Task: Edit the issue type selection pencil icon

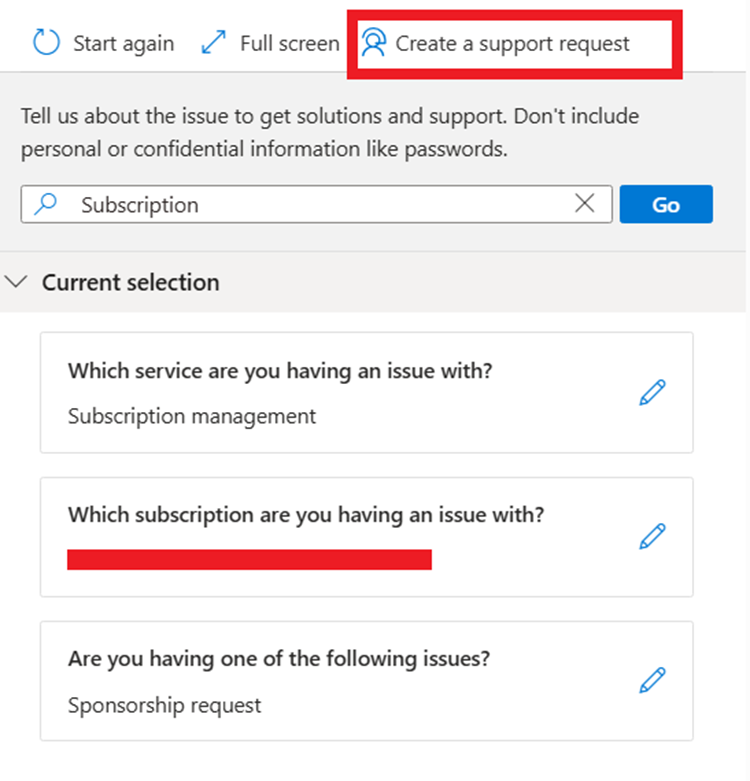Action: click(x=652, y=681)
